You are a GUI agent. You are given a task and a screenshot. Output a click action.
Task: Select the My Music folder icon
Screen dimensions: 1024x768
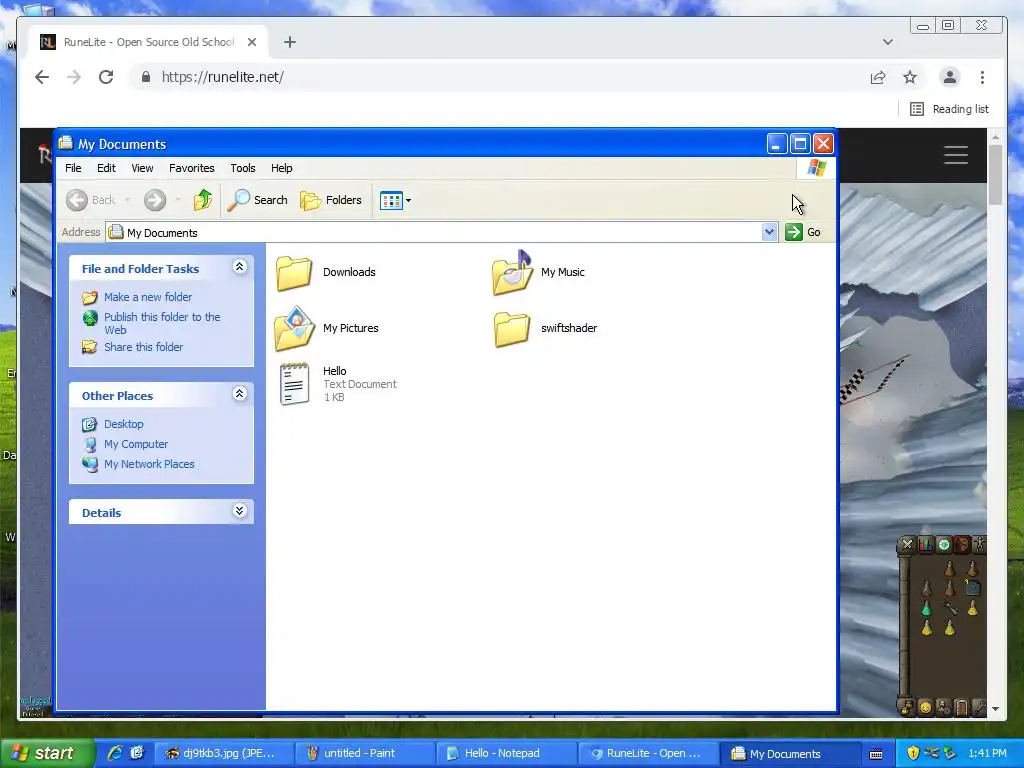(x=513, y=272)
